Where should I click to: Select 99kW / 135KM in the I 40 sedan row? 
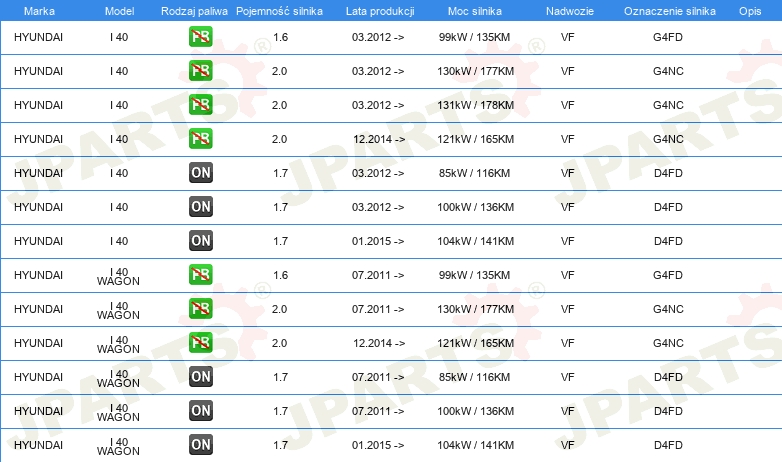coord(474,37)
